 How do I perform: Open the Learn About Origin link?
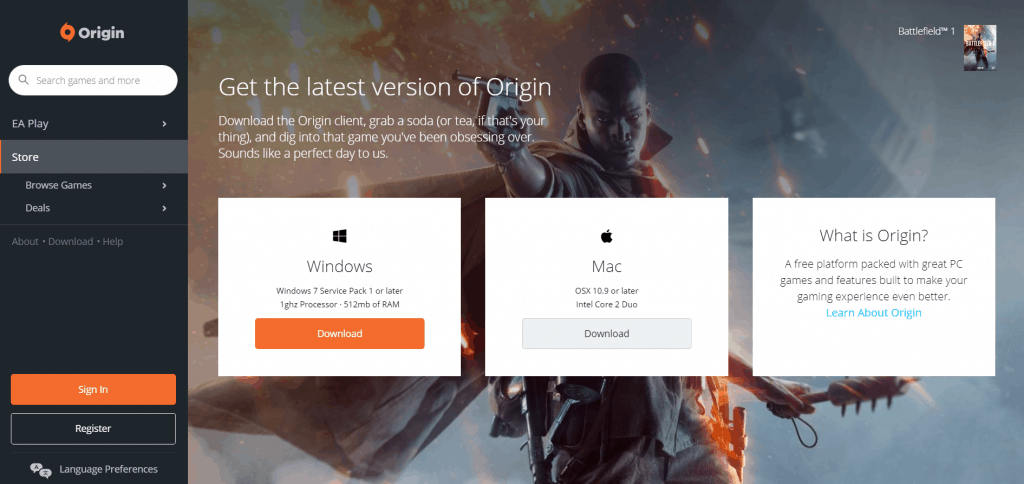click(874, 313)
